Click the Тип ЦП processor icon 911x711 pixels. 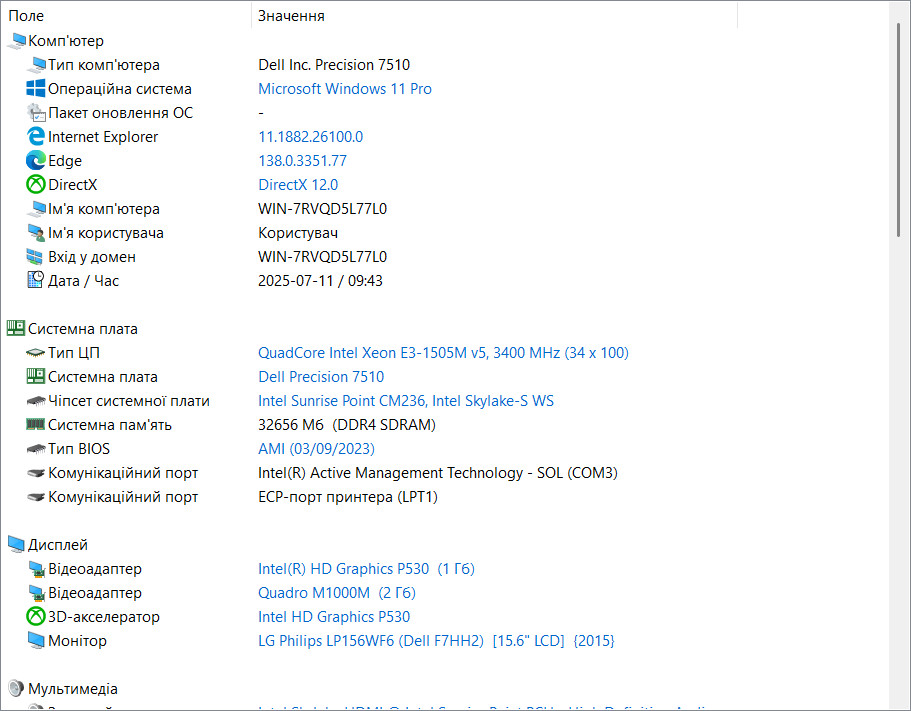coord(36,353)
